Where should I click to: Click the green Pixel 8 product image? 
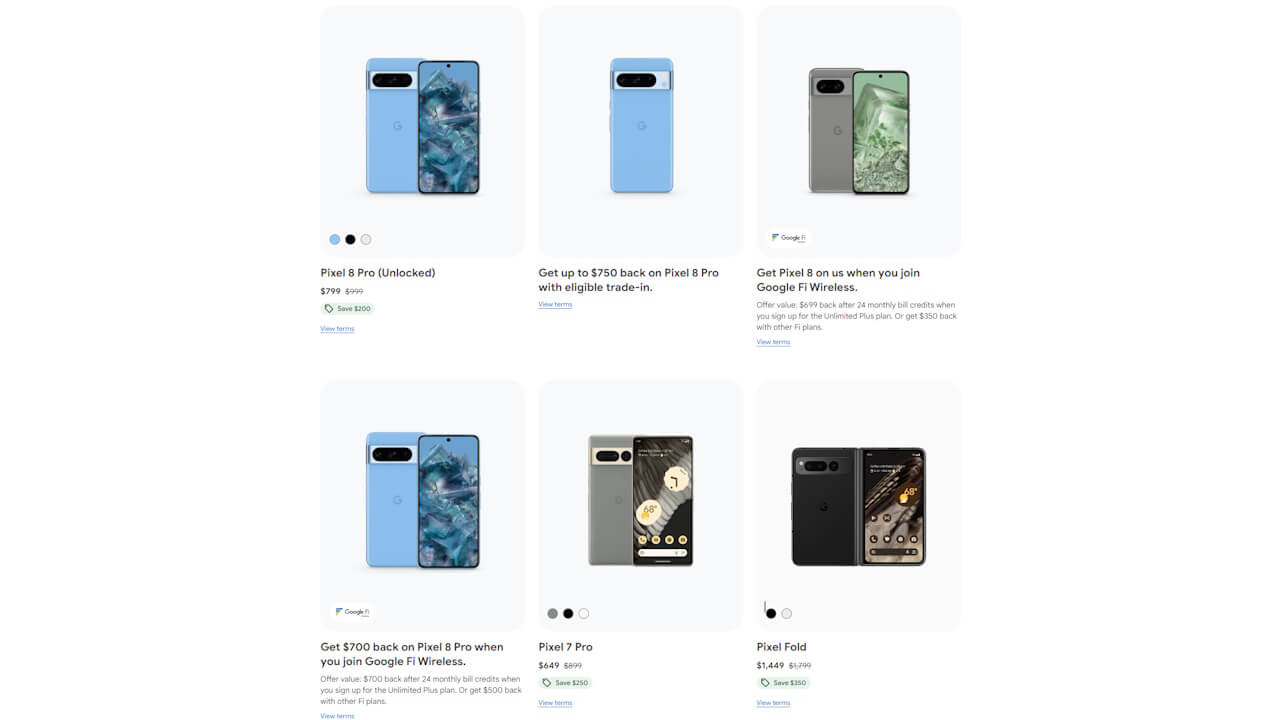pos(858,128)
